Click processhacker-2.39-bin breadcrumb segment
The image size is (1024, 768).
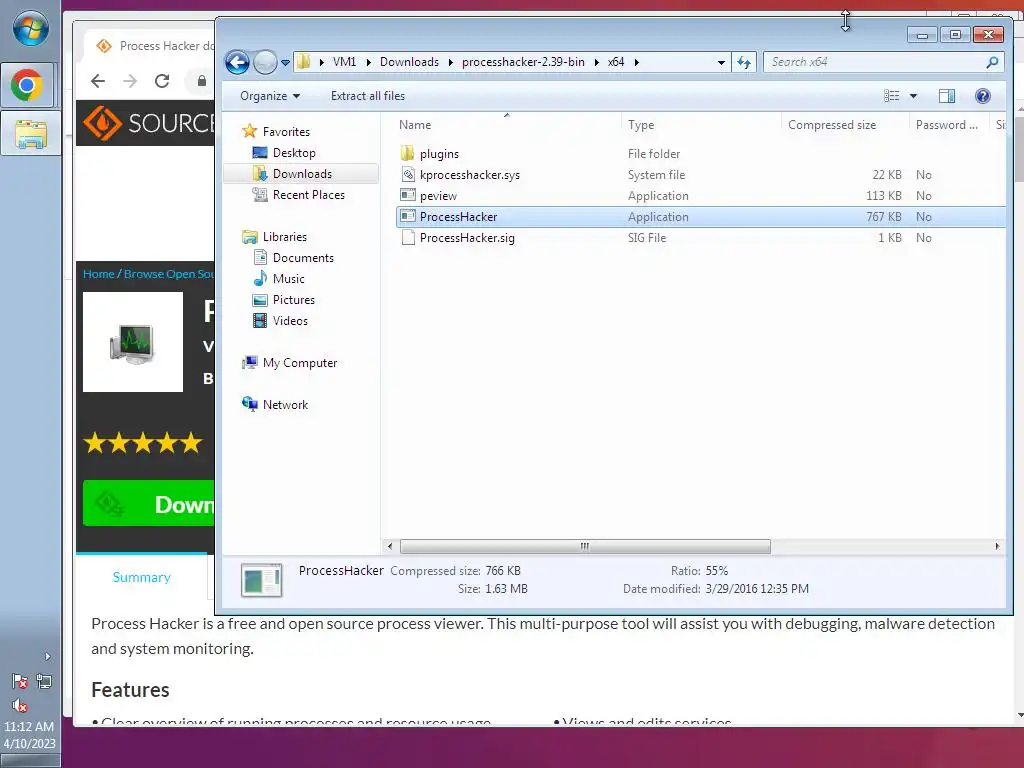523,62
